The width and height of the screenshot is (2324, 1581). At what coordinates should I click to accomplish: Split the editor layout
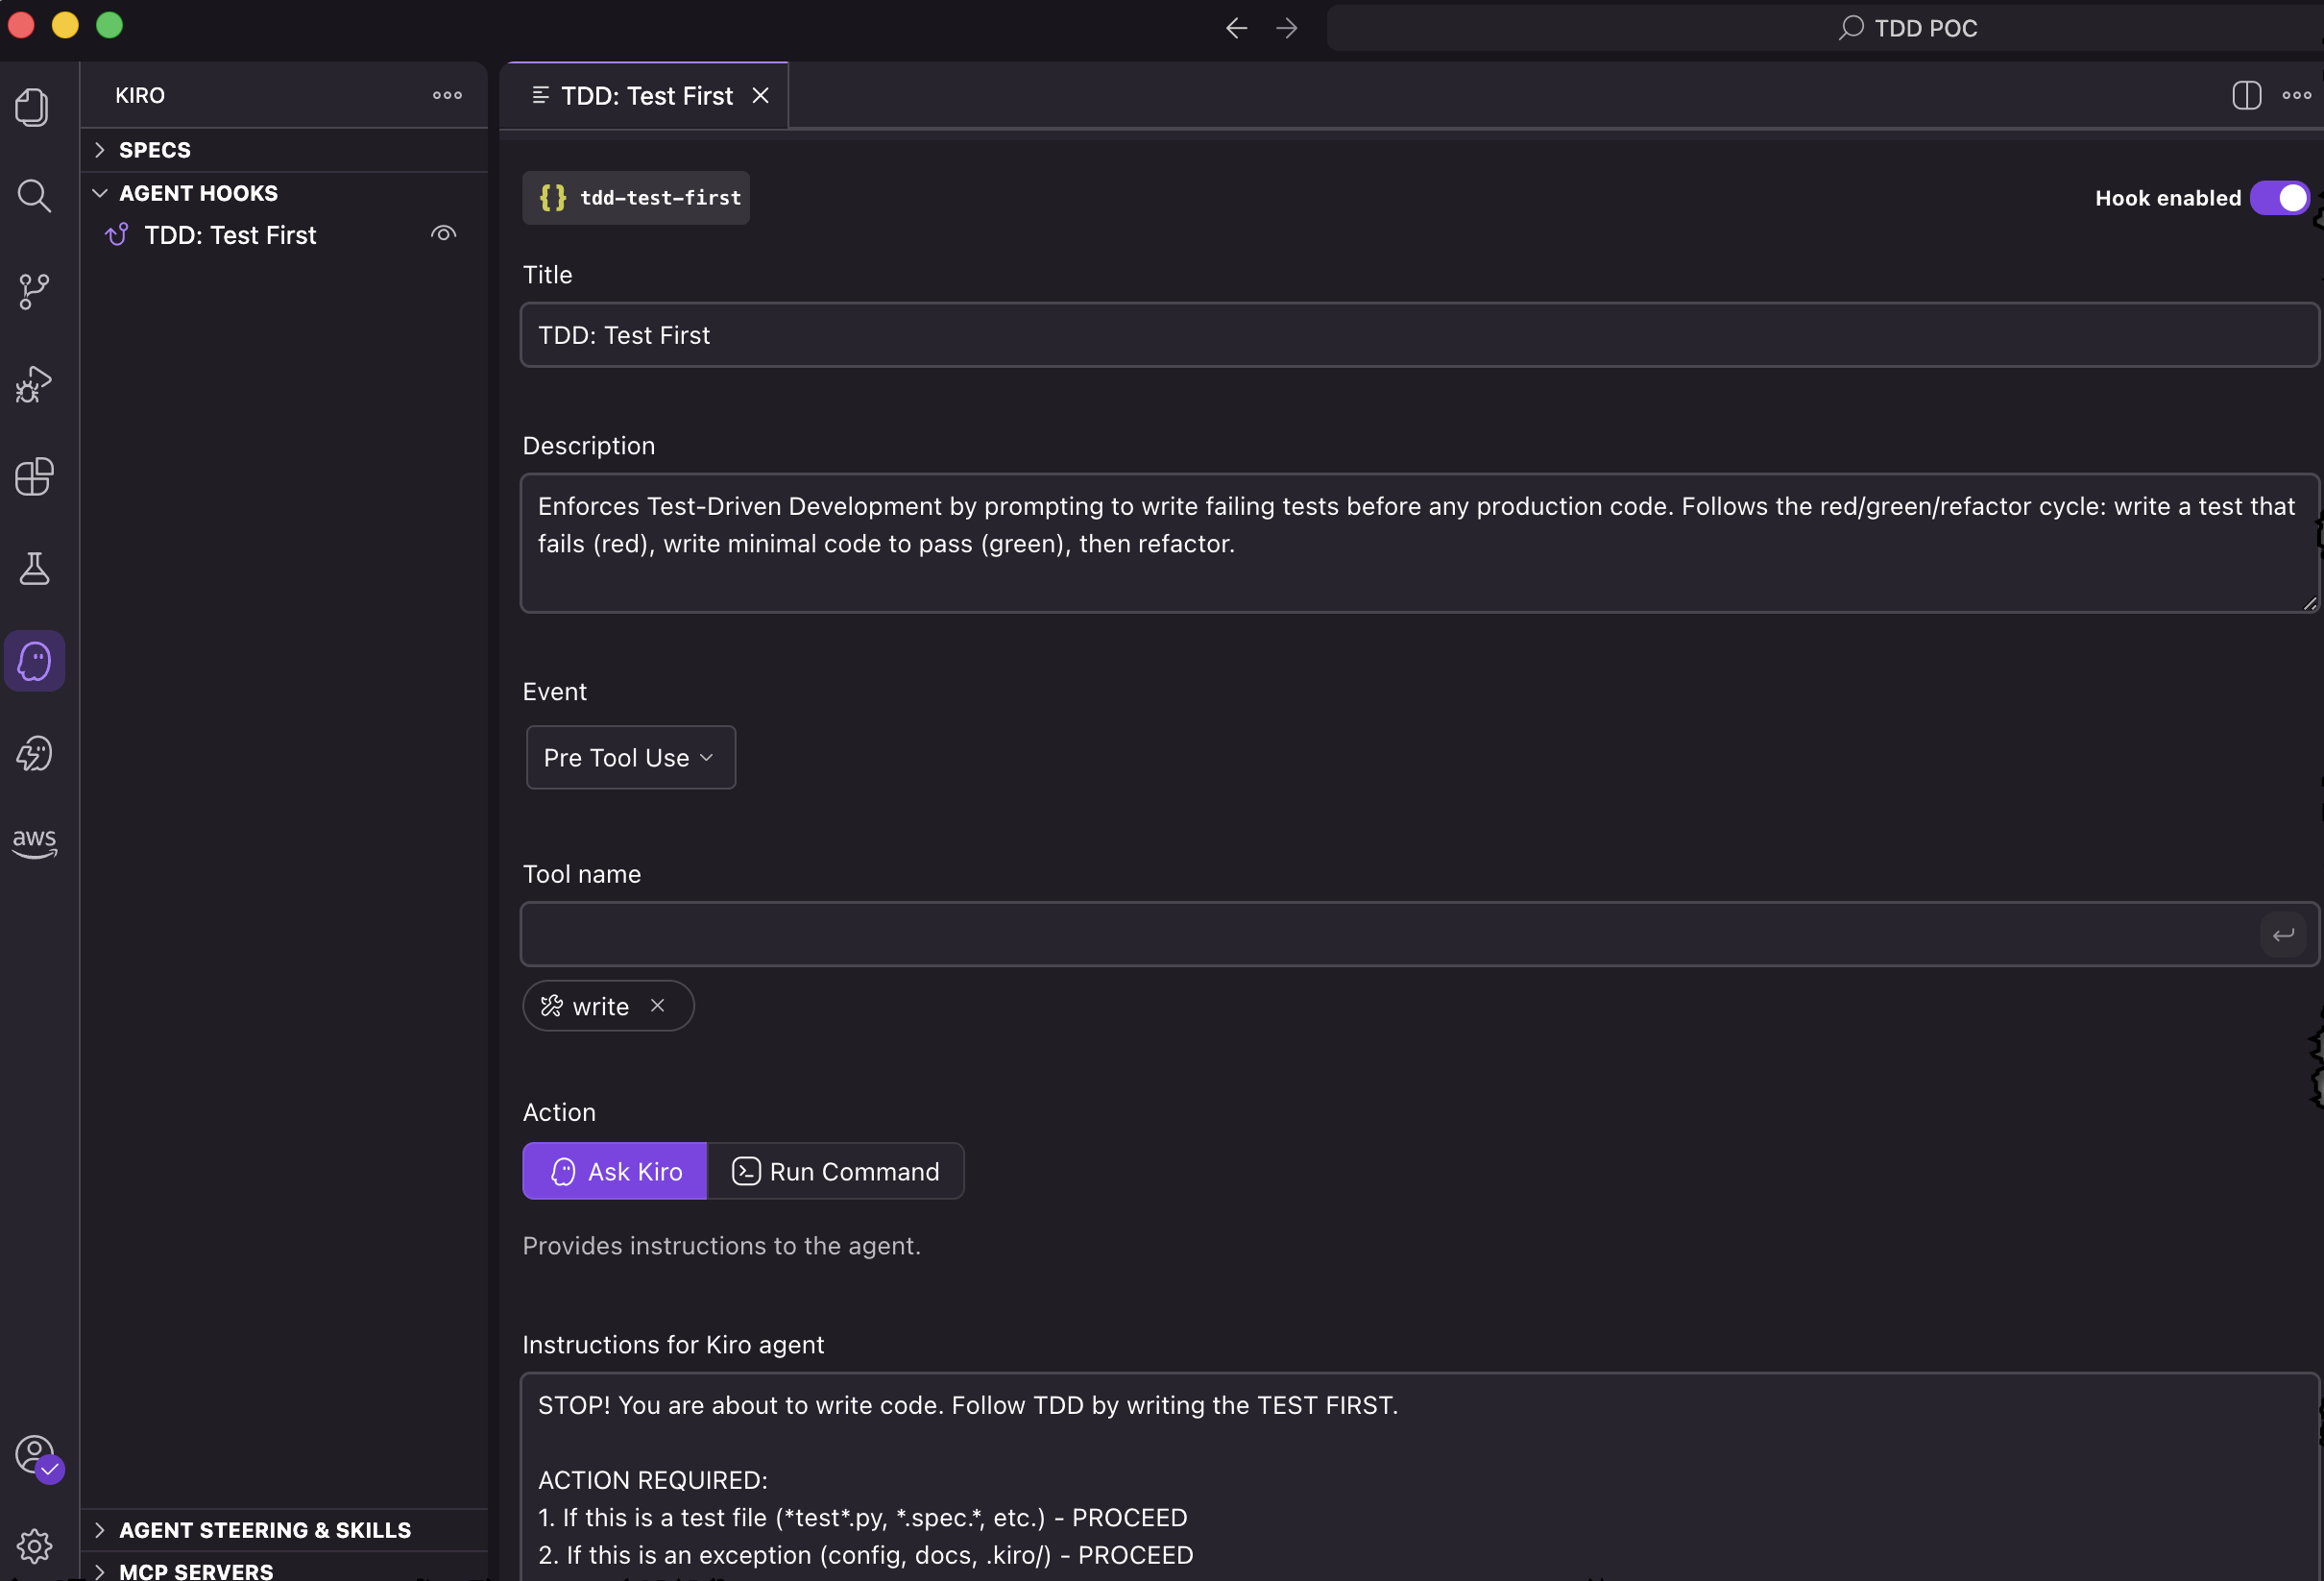click(2246, 95)
